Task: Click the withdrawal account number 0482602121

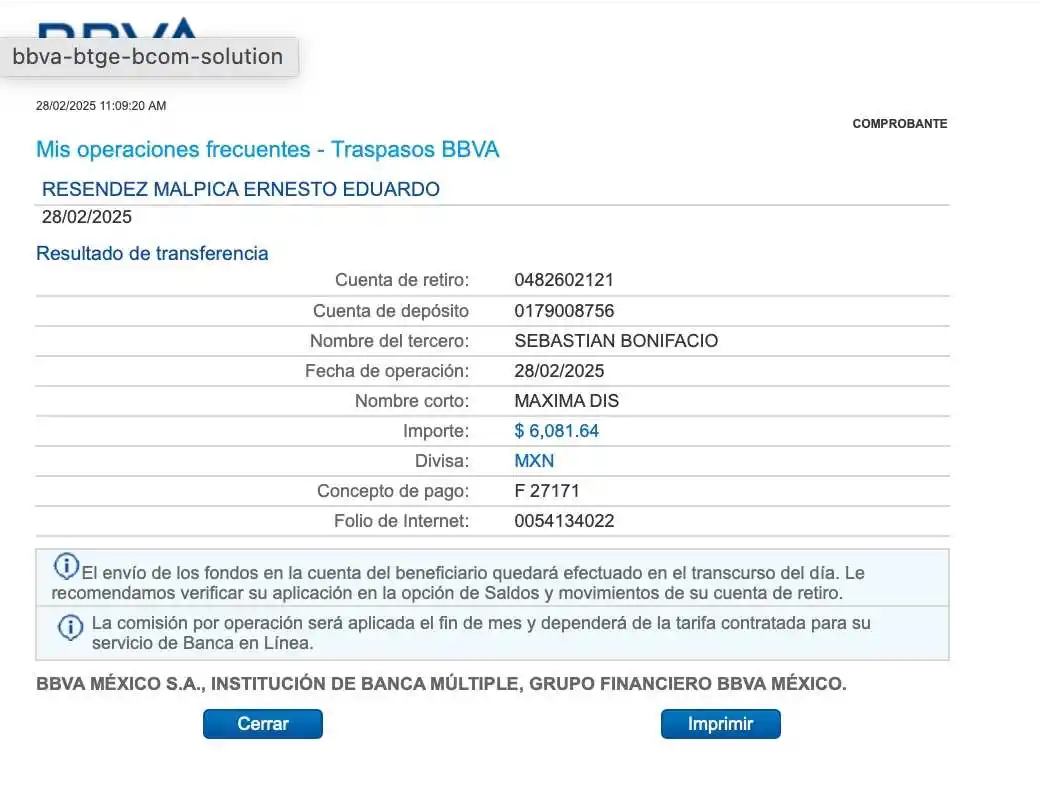Action: click(564, 280)
